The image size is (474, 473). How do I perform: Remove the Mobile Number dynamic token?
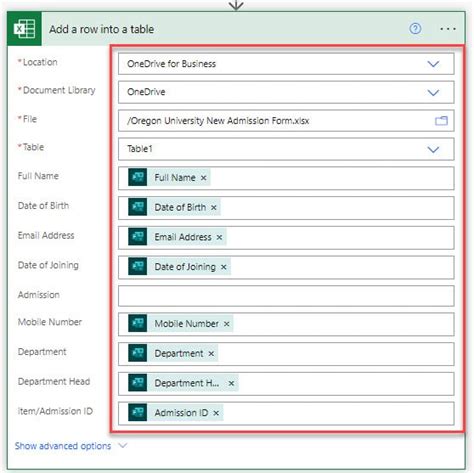[x=226, y=324]
